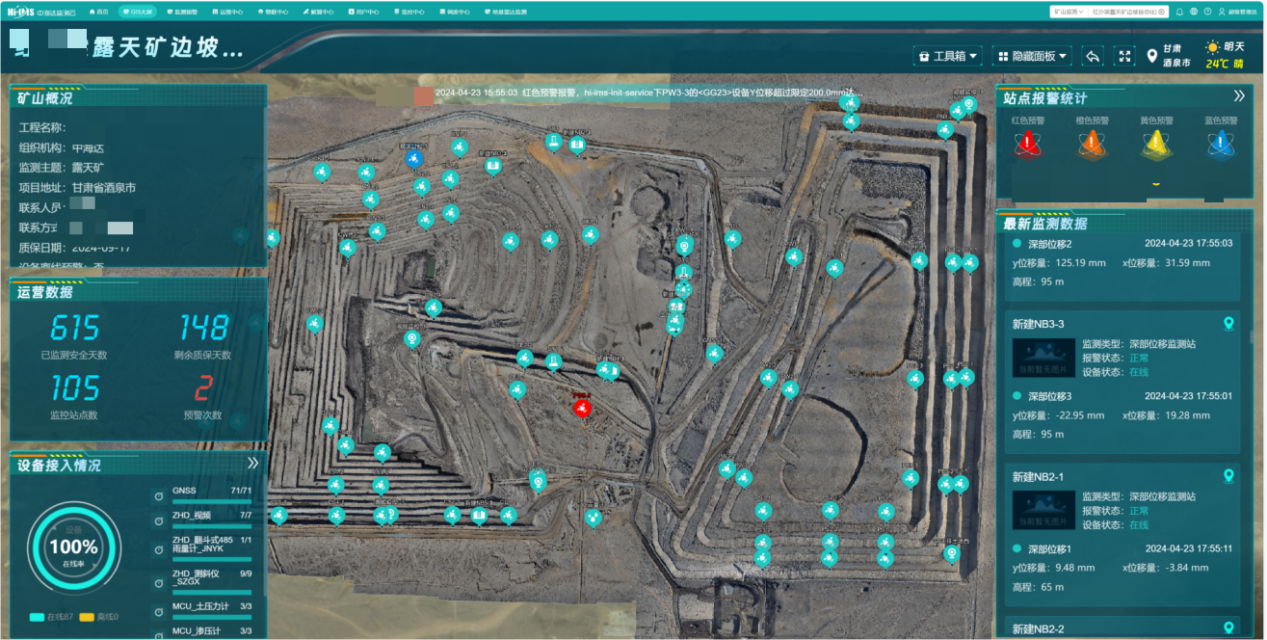Screen dimensions: 1267x640
Task: Click the red alarm map marker
Action: pyautogui.click(x=582, y=407)
